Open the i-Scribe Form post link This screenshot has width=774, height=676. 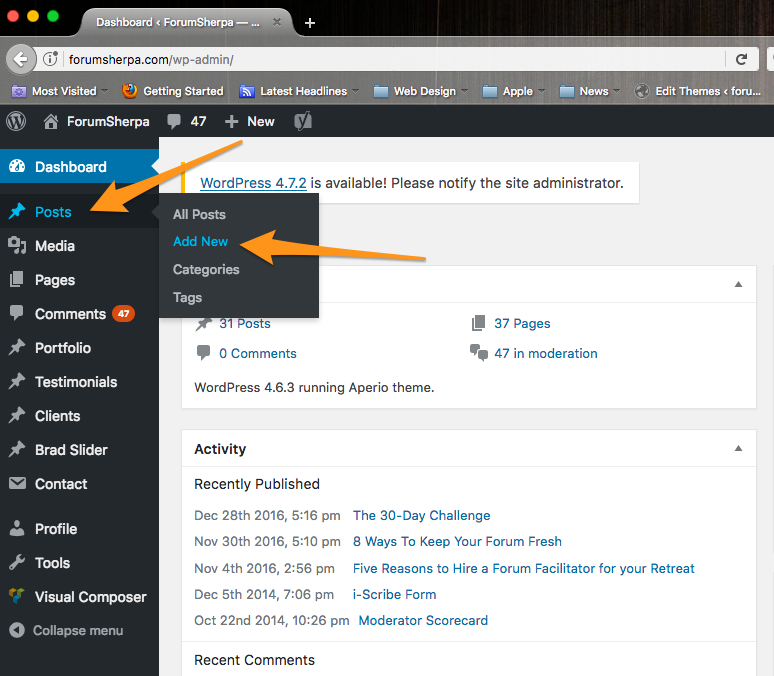[x=394, y=595]
